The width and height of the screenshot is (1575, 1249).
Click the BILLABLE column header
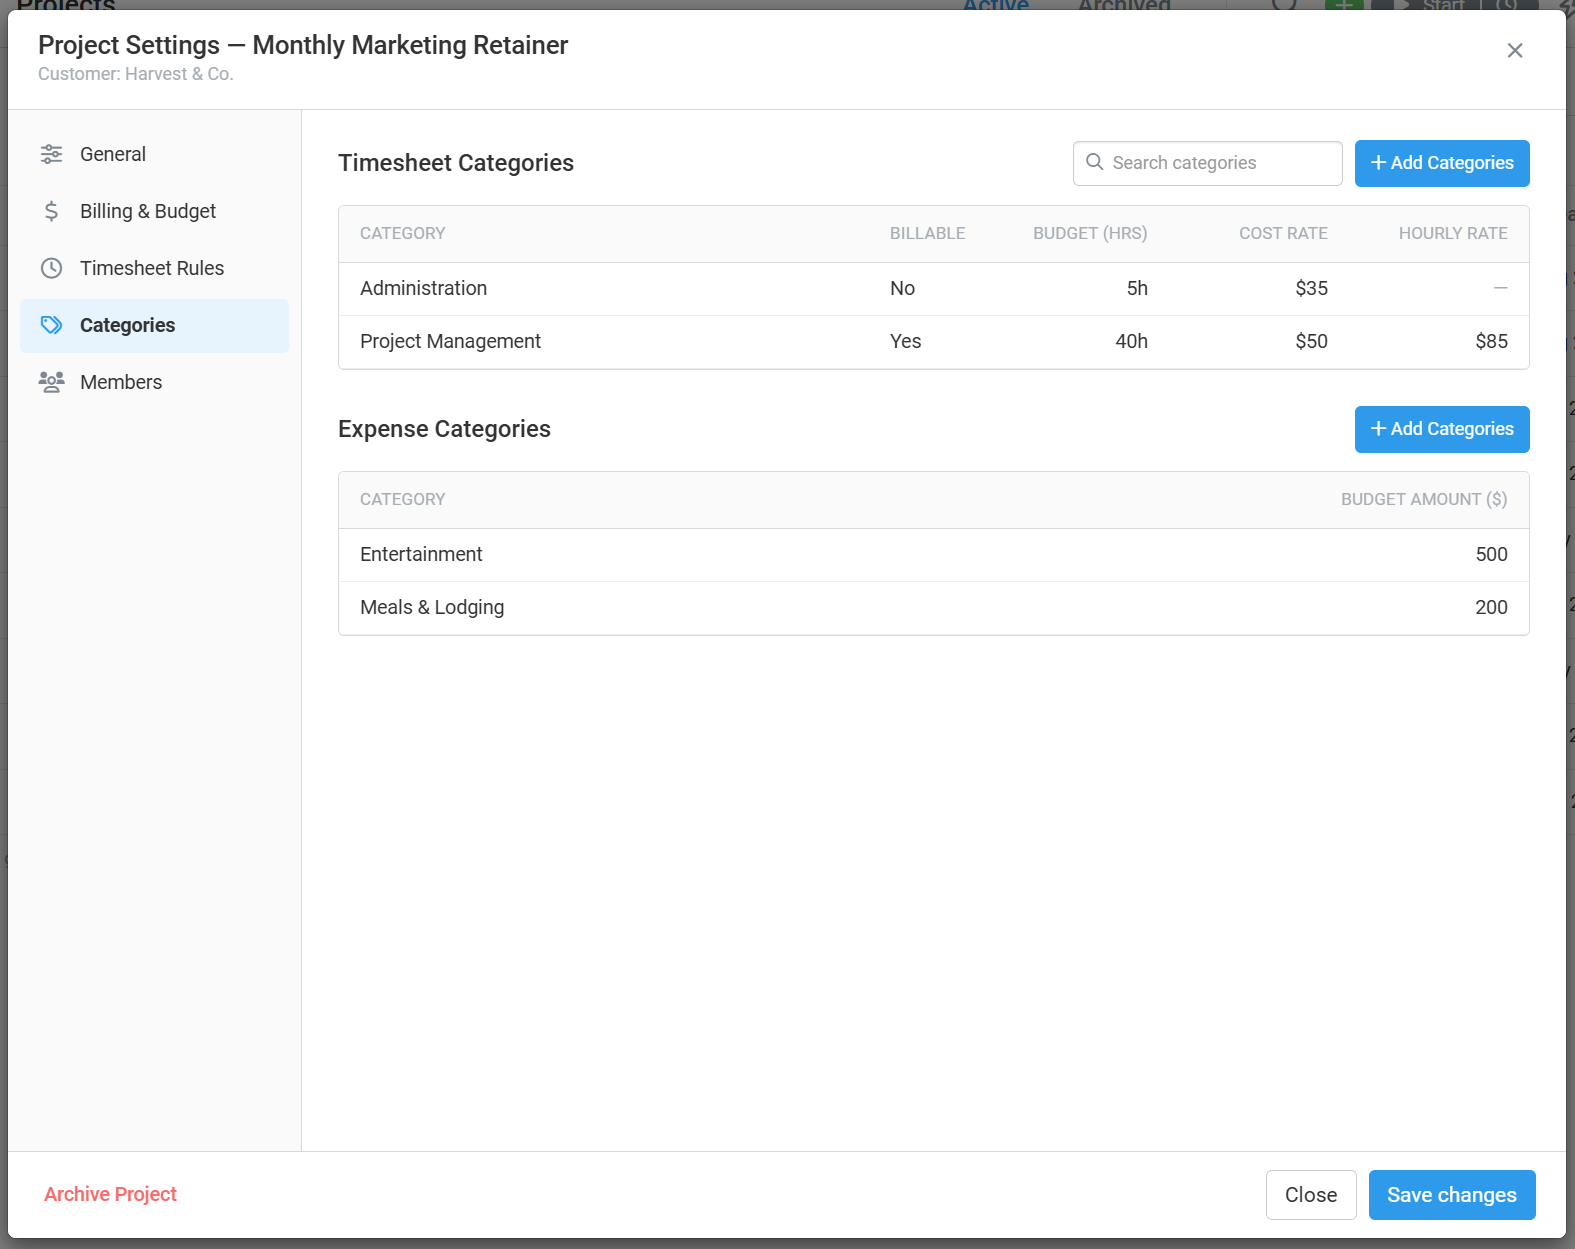927,233
